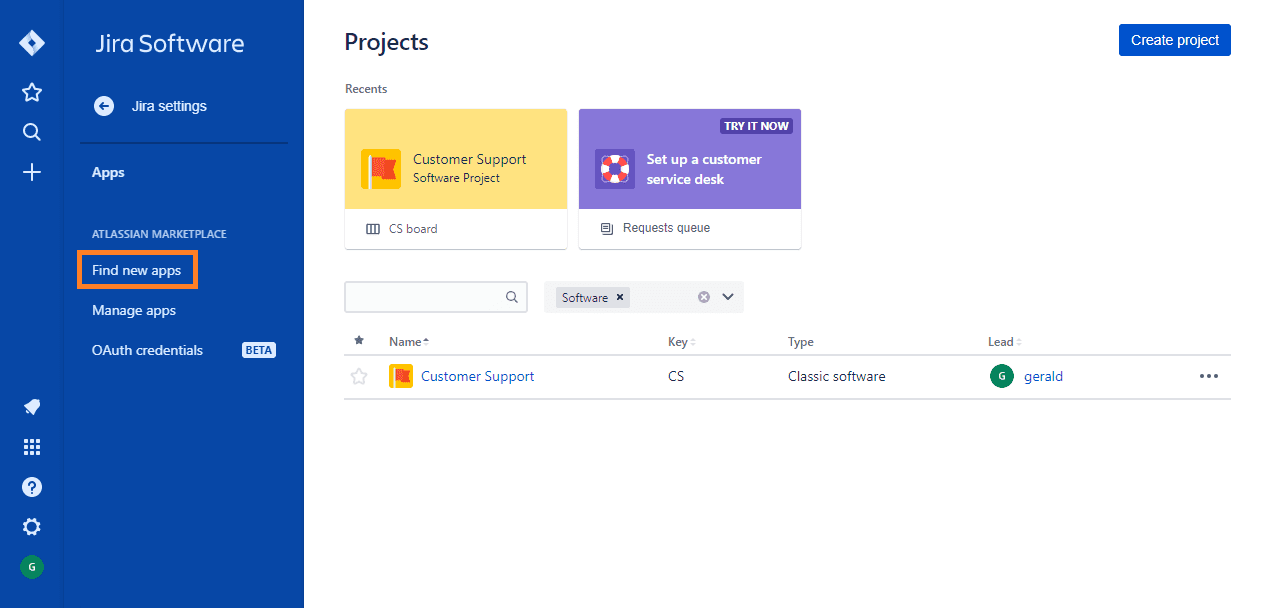Click the Customer Support row project icon
Screen dimensions: 1271x608
401,376
